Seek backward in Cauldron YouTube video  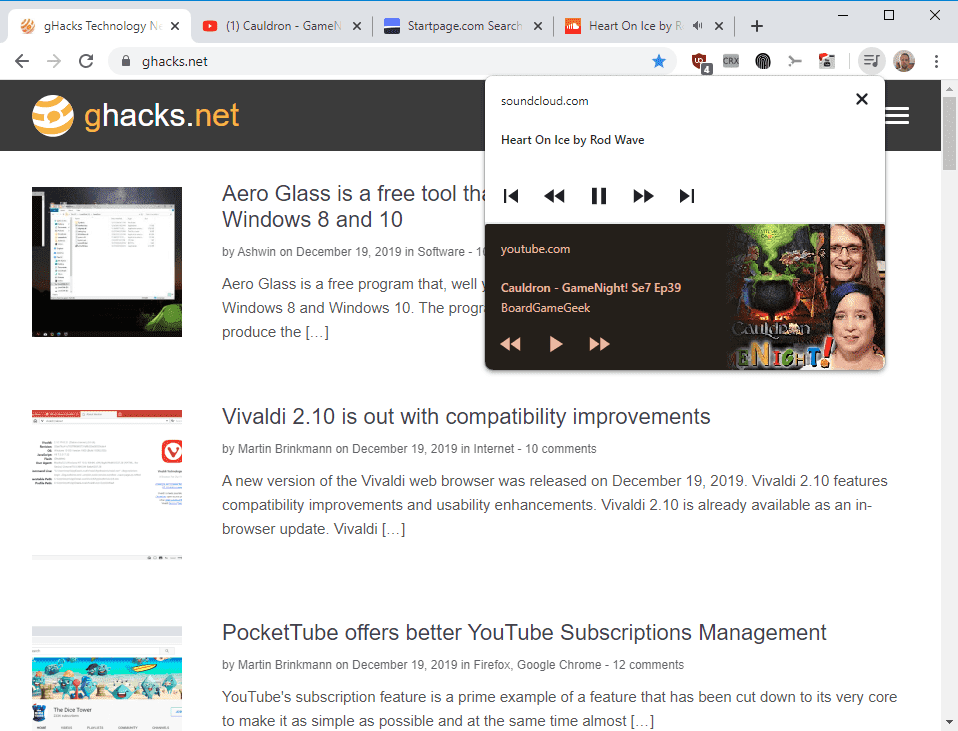[x=510, y=344]
